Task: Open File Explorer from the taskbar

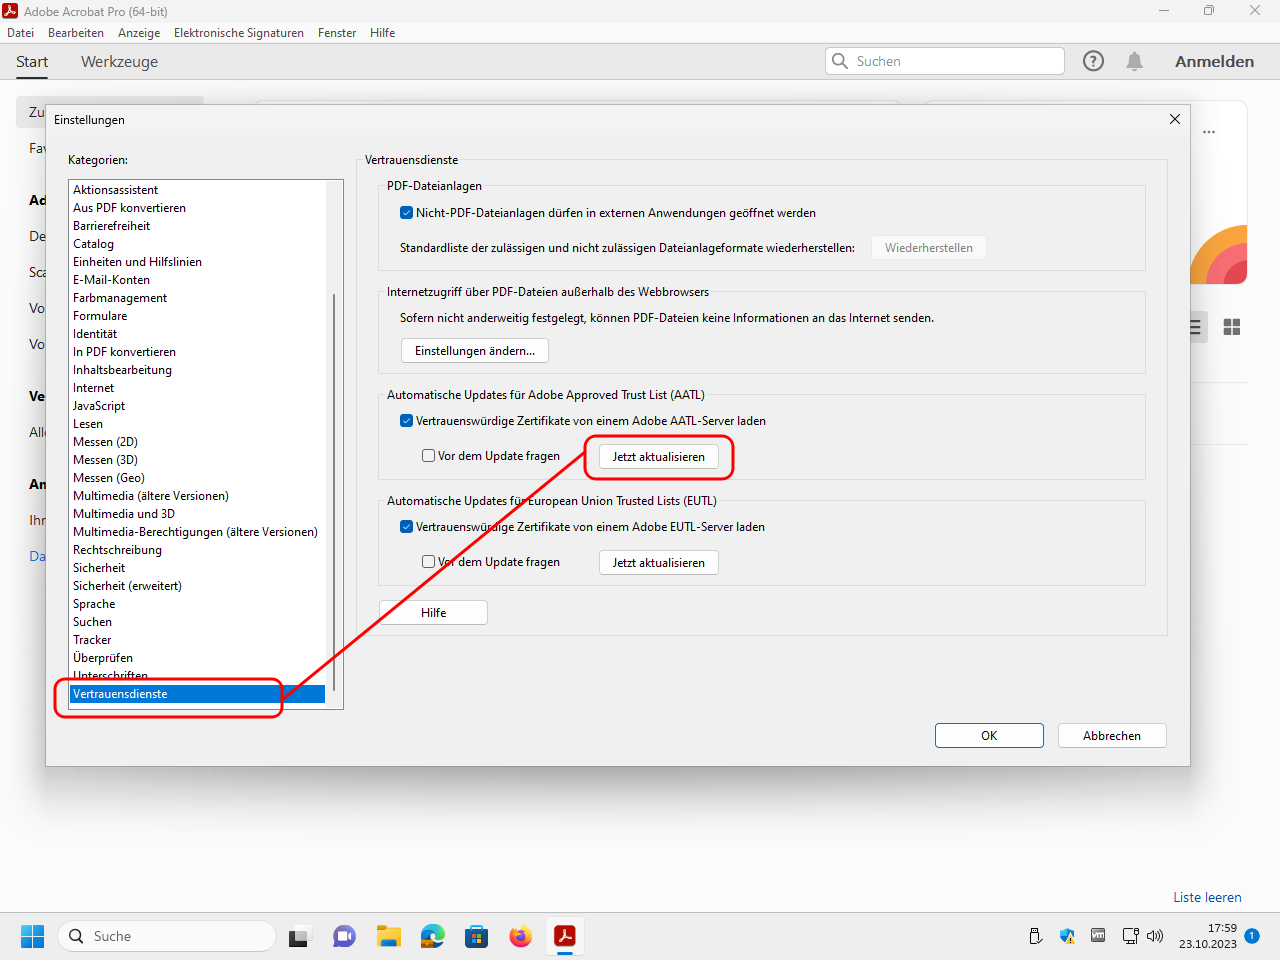Action: click(389, 936)
